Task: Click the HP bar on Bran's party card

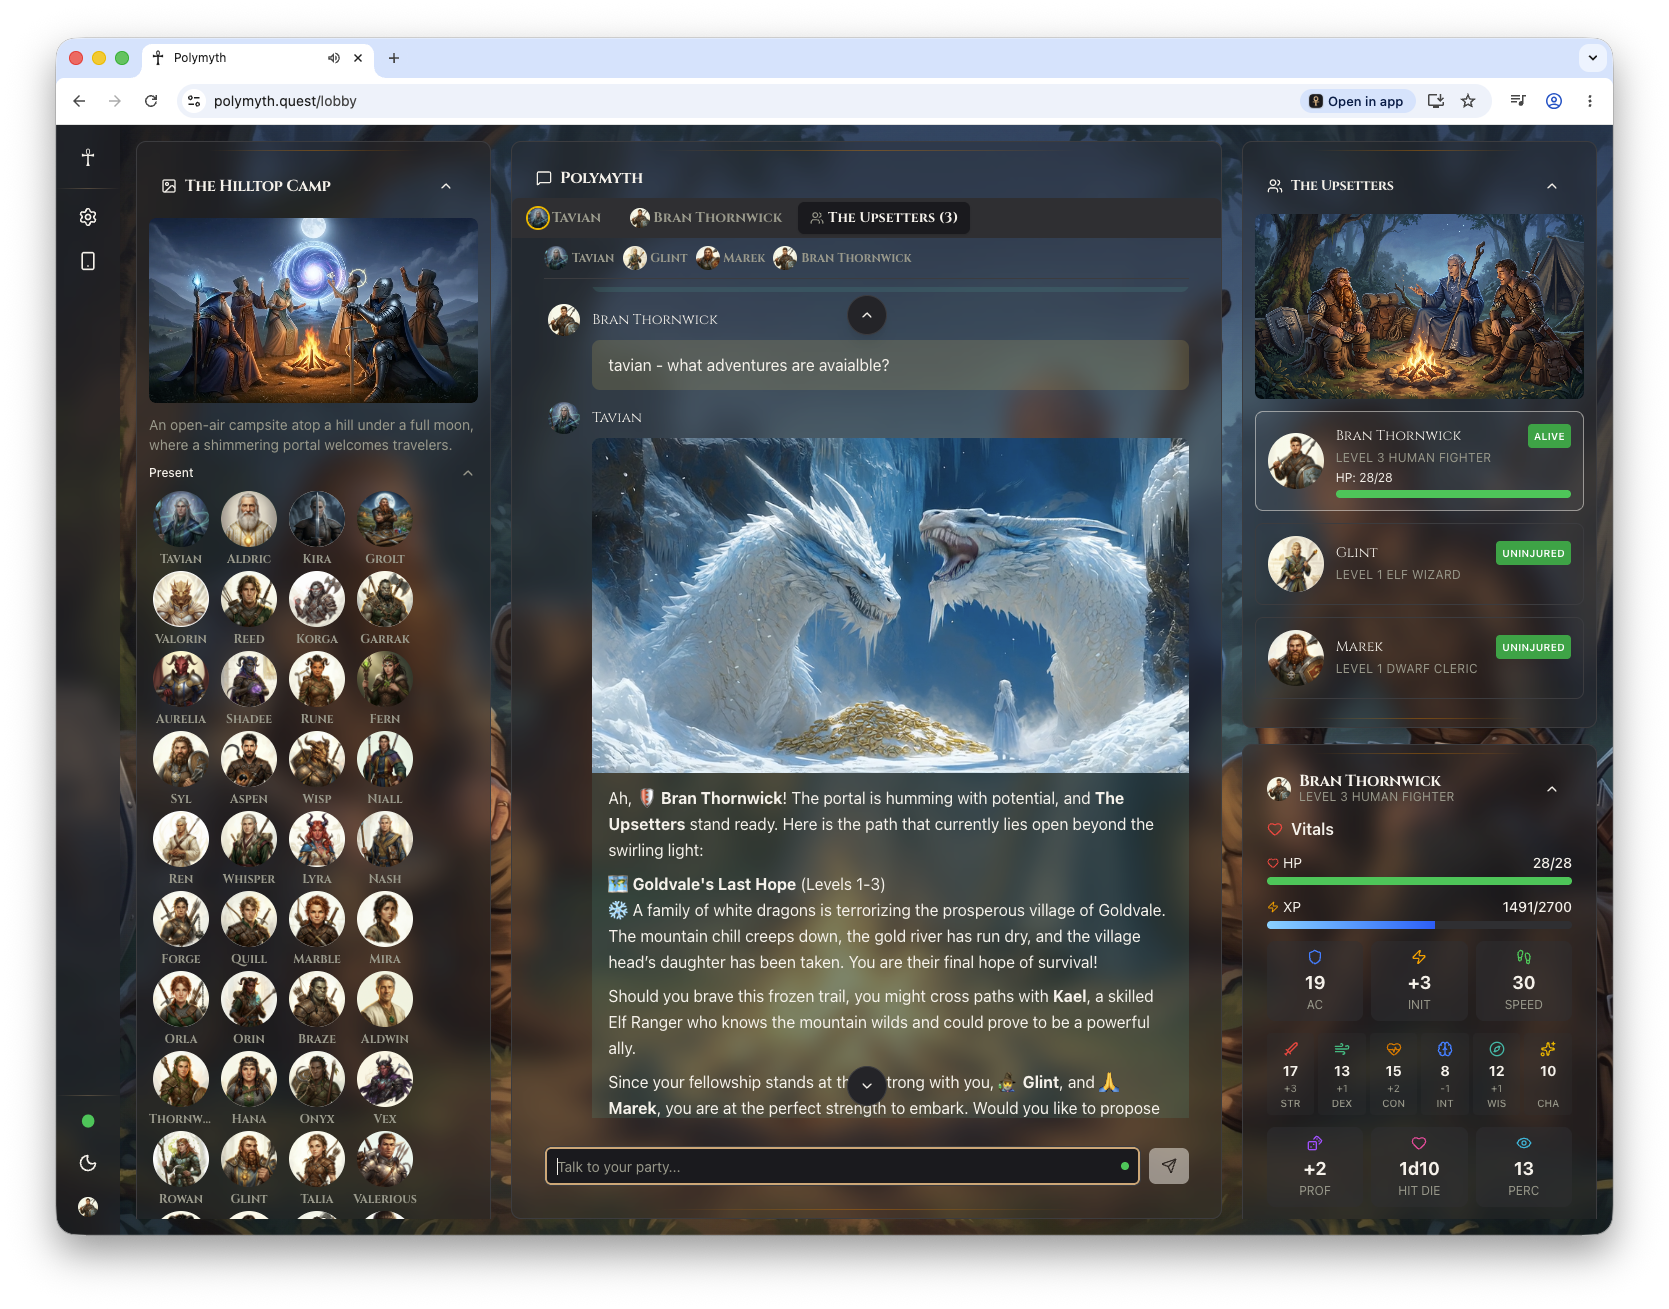Action: click(x=1453, y=494)
